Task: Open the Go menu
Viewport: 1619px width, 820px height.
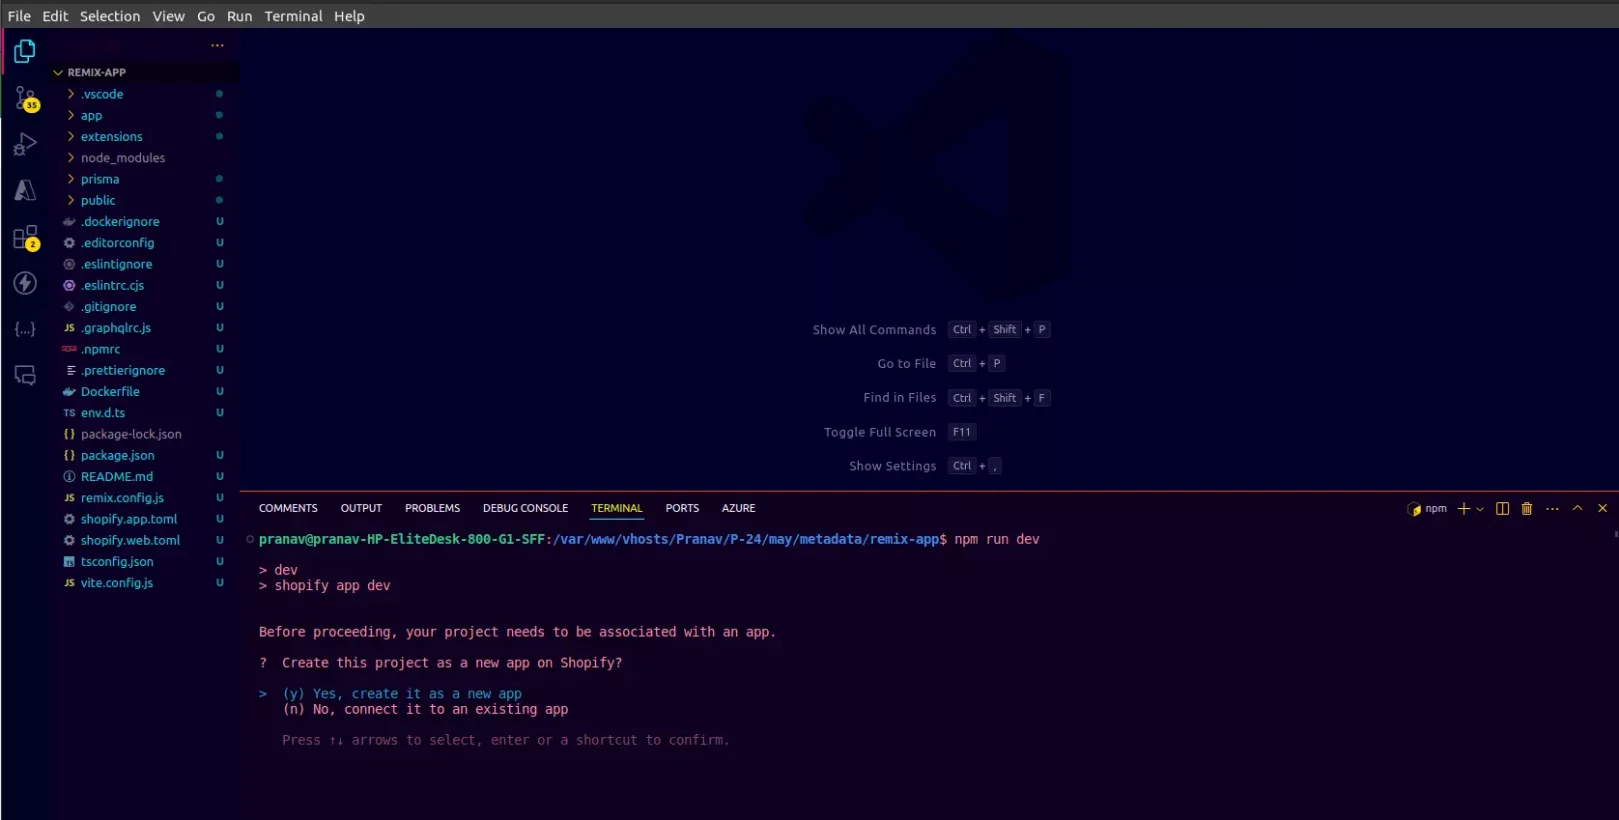Action: (206, 16)
